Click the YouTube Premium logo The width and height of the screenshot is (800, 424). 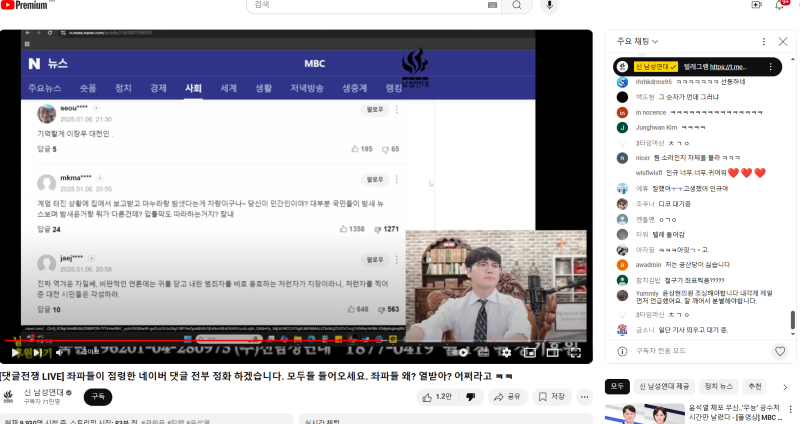[24, 5]
